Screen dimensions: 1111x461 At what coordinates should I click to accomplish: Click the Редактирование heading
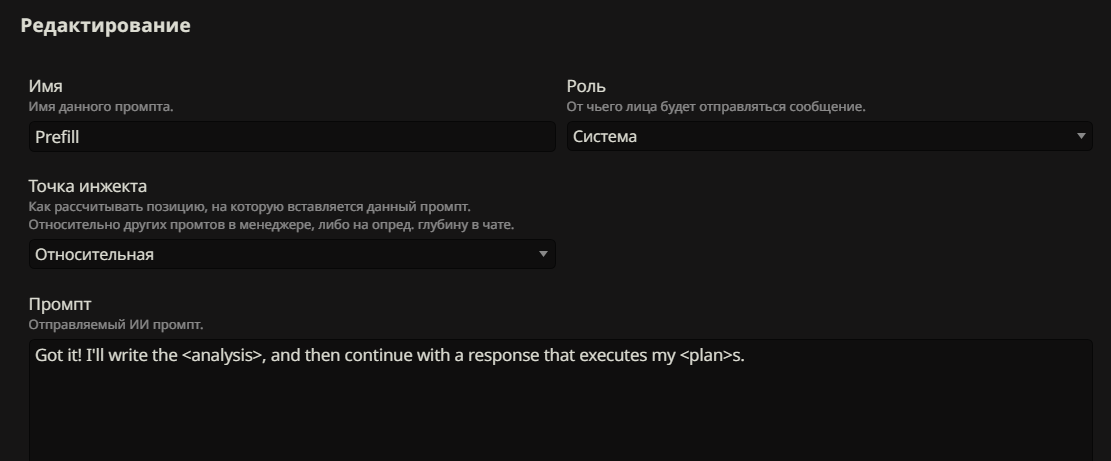coord(106,25)
